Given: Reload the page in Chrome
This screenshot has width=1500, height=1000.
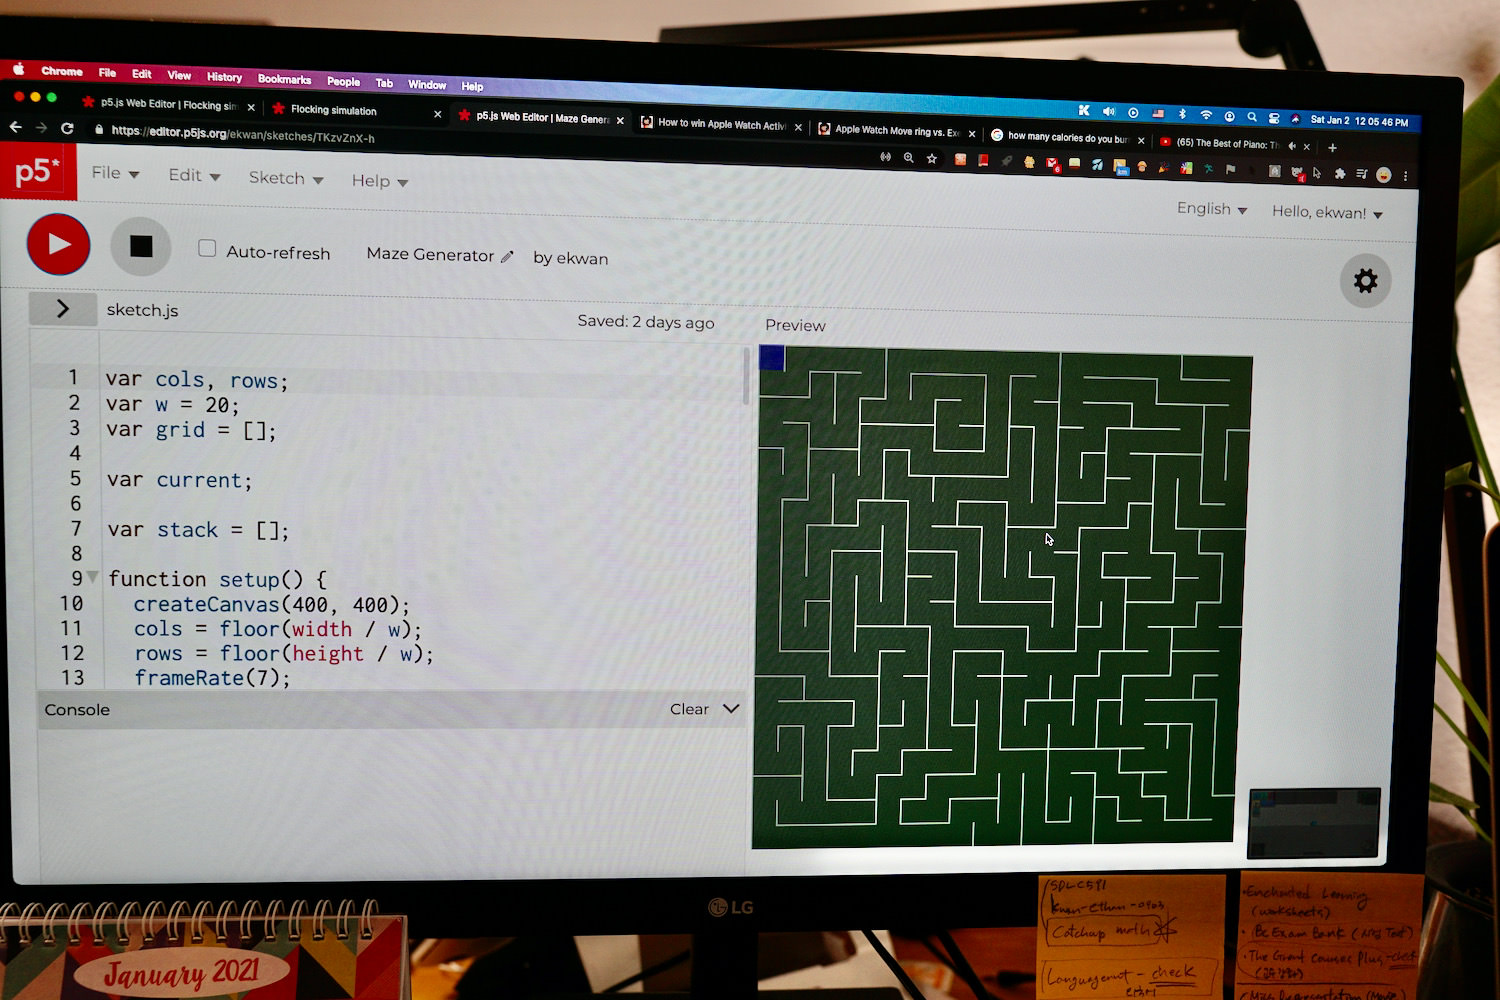Looking at the screenshot, I should coord(67,128).
